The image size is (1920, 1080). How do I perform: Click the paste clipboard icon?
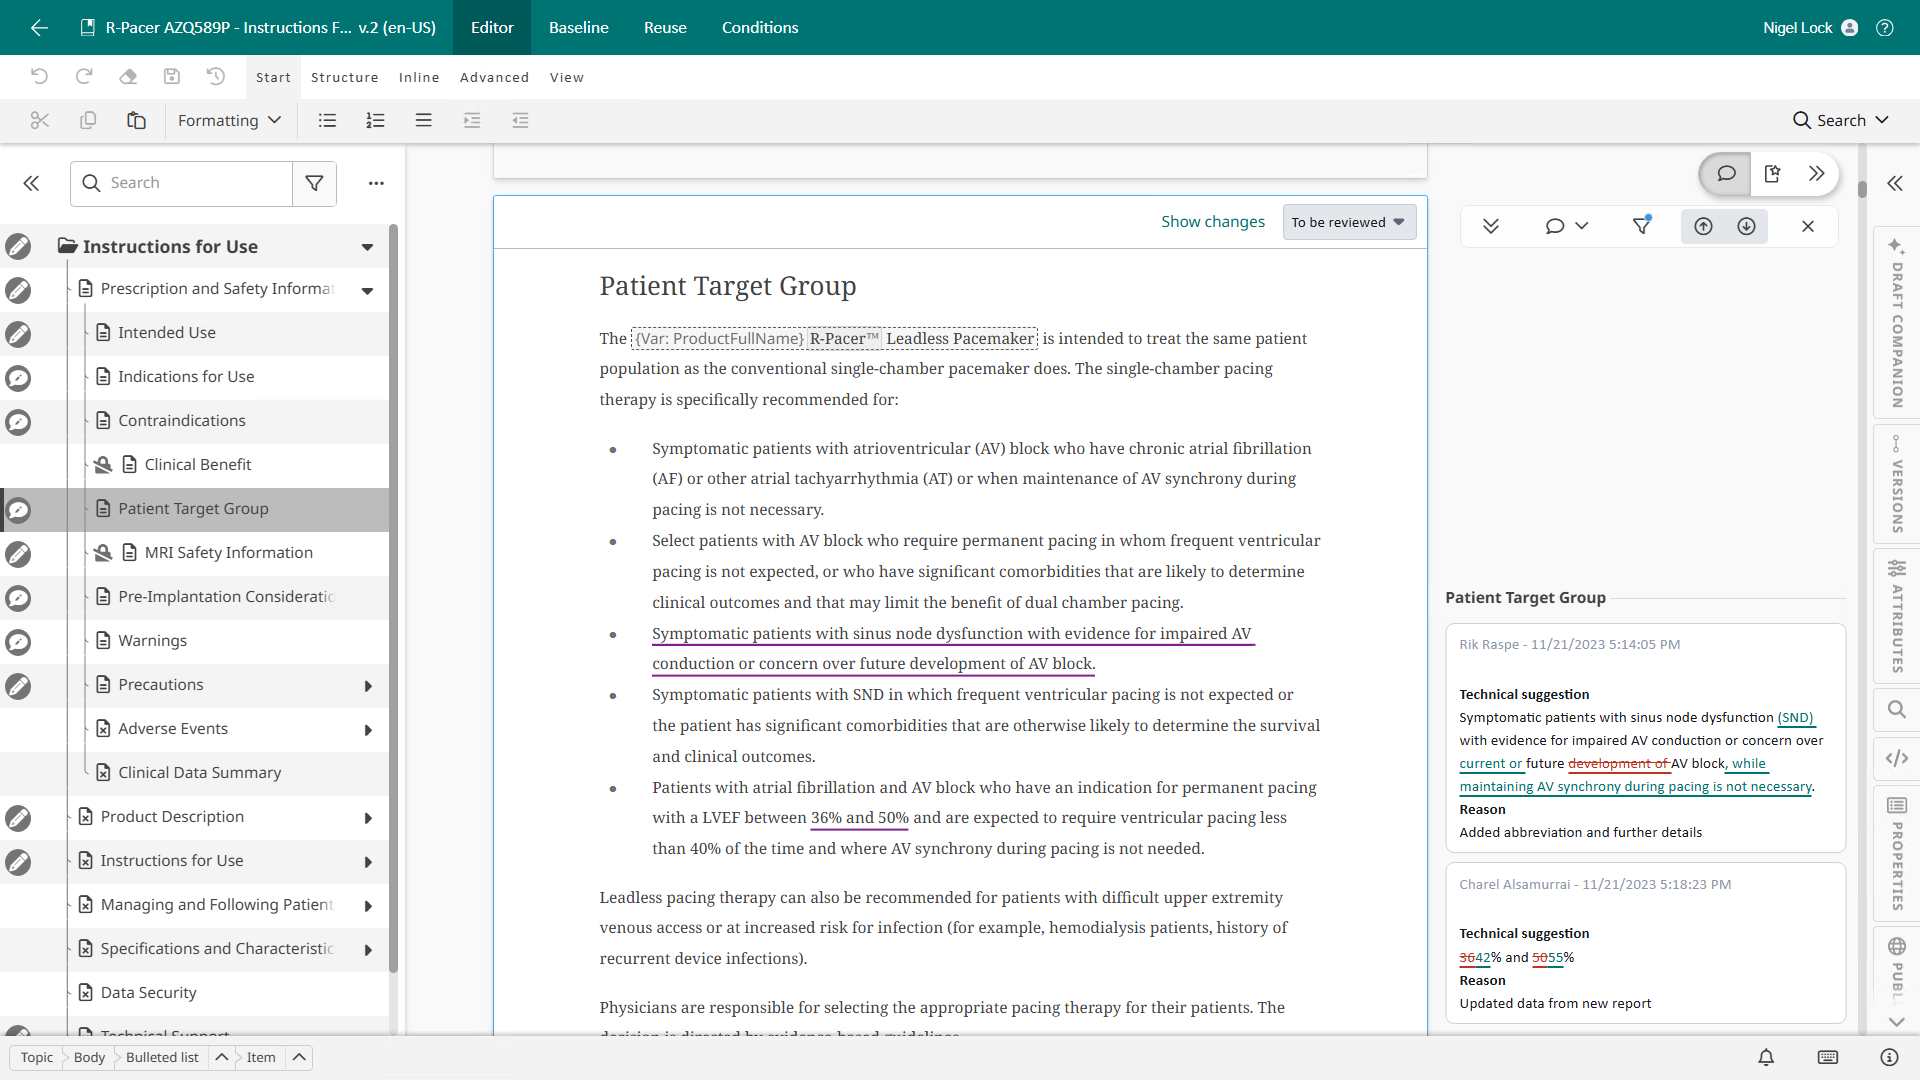tap(136, 120)
